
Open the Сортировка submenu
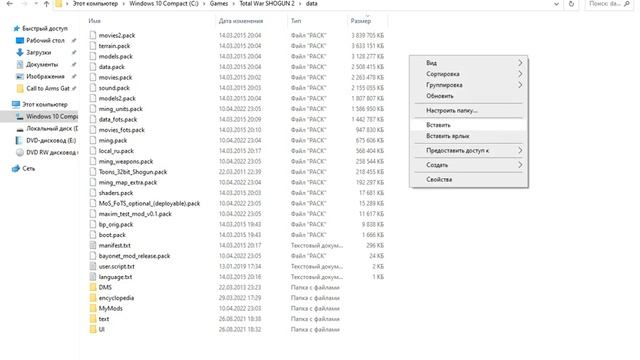(469, 74)
